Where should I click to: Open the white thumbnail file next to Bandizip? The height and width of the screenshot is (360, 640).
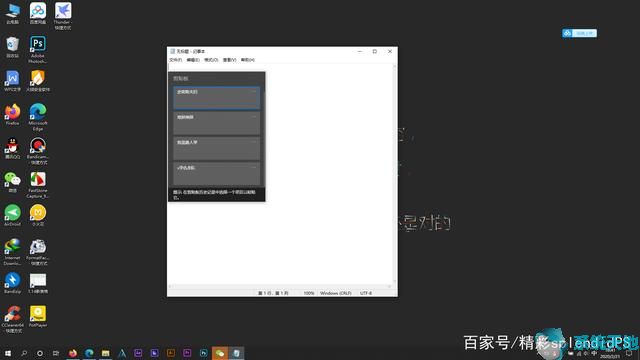pos(38,283)
